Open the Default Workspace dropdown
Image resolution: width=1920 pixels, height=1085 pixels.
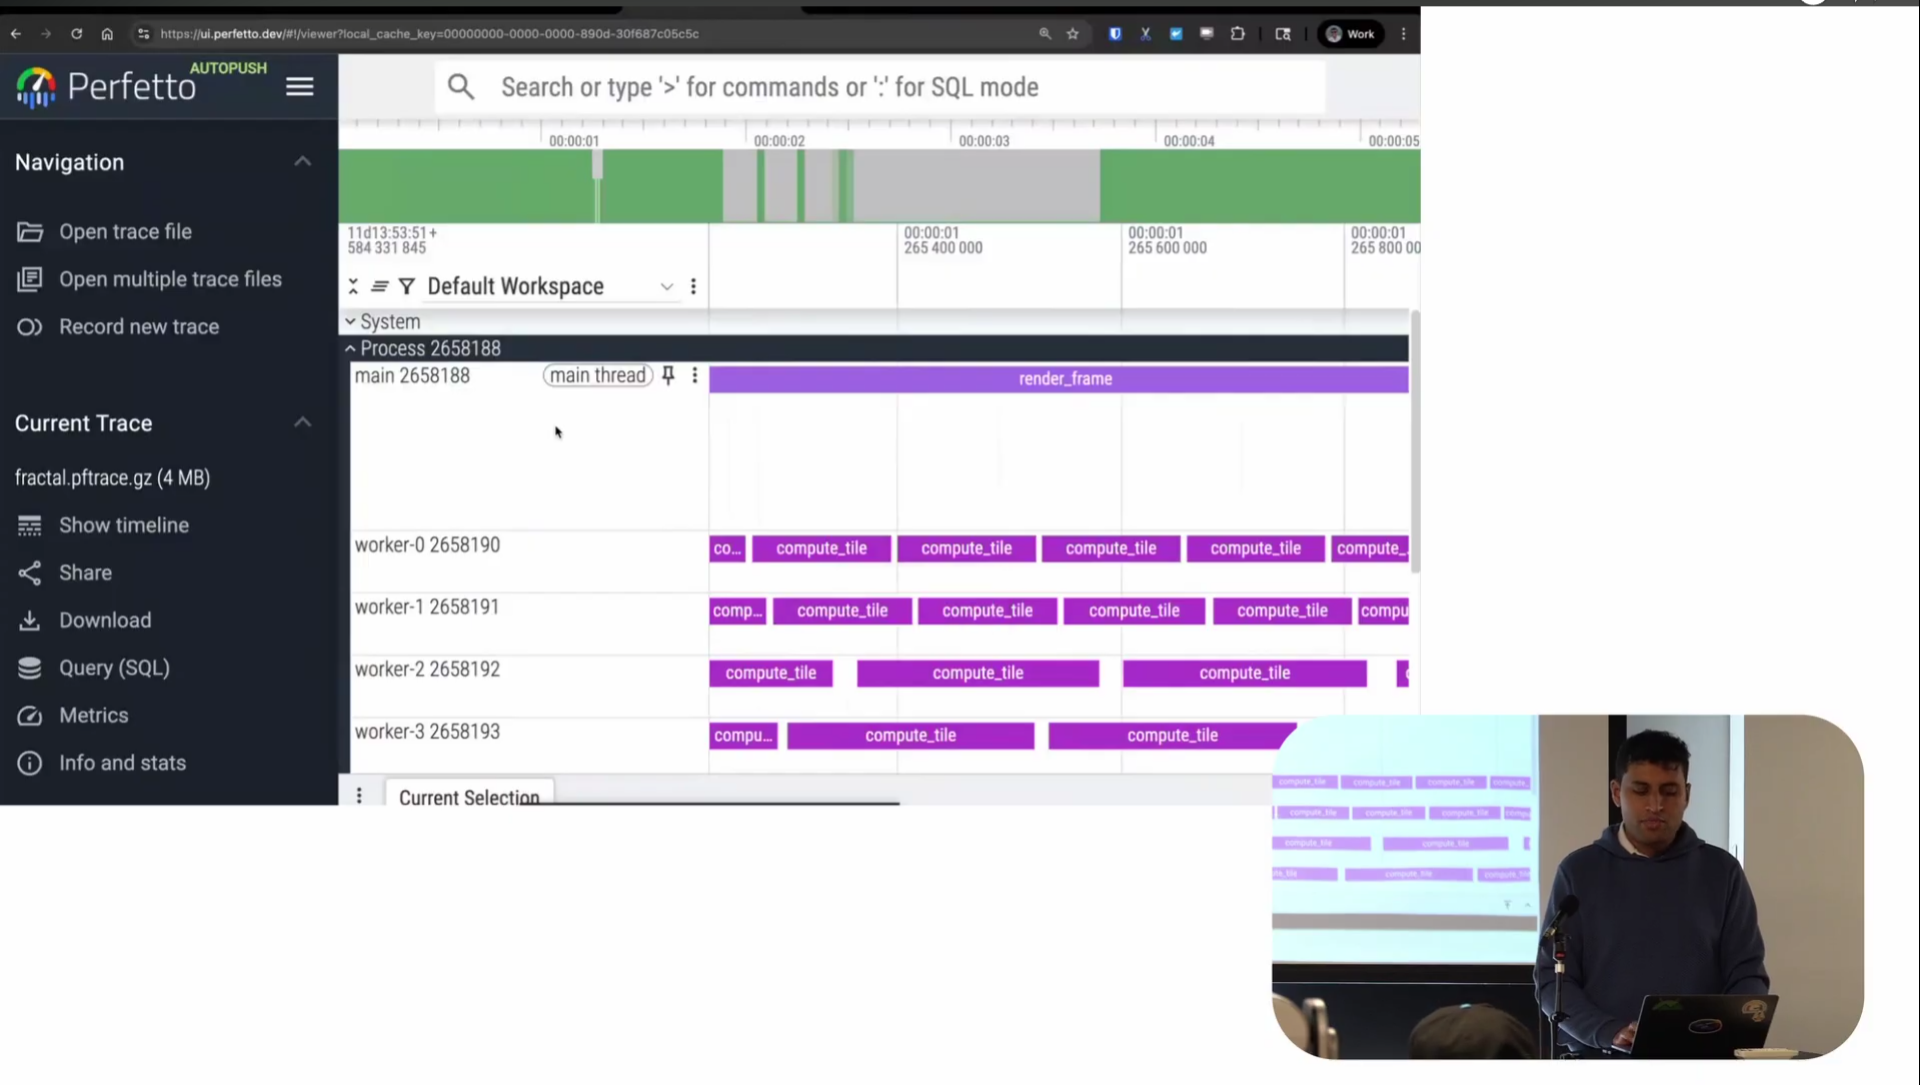tap(666, 287)
